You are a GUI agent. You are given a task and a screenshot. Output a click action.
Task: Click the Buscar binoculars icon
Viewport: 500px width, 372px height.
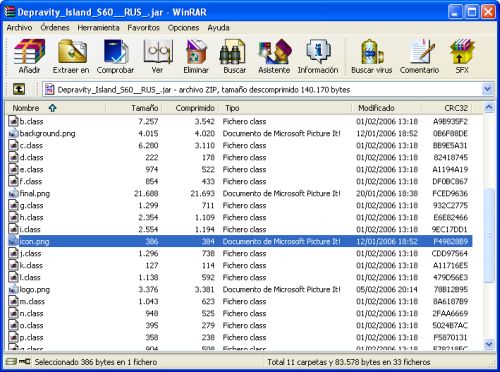(232, 52)
